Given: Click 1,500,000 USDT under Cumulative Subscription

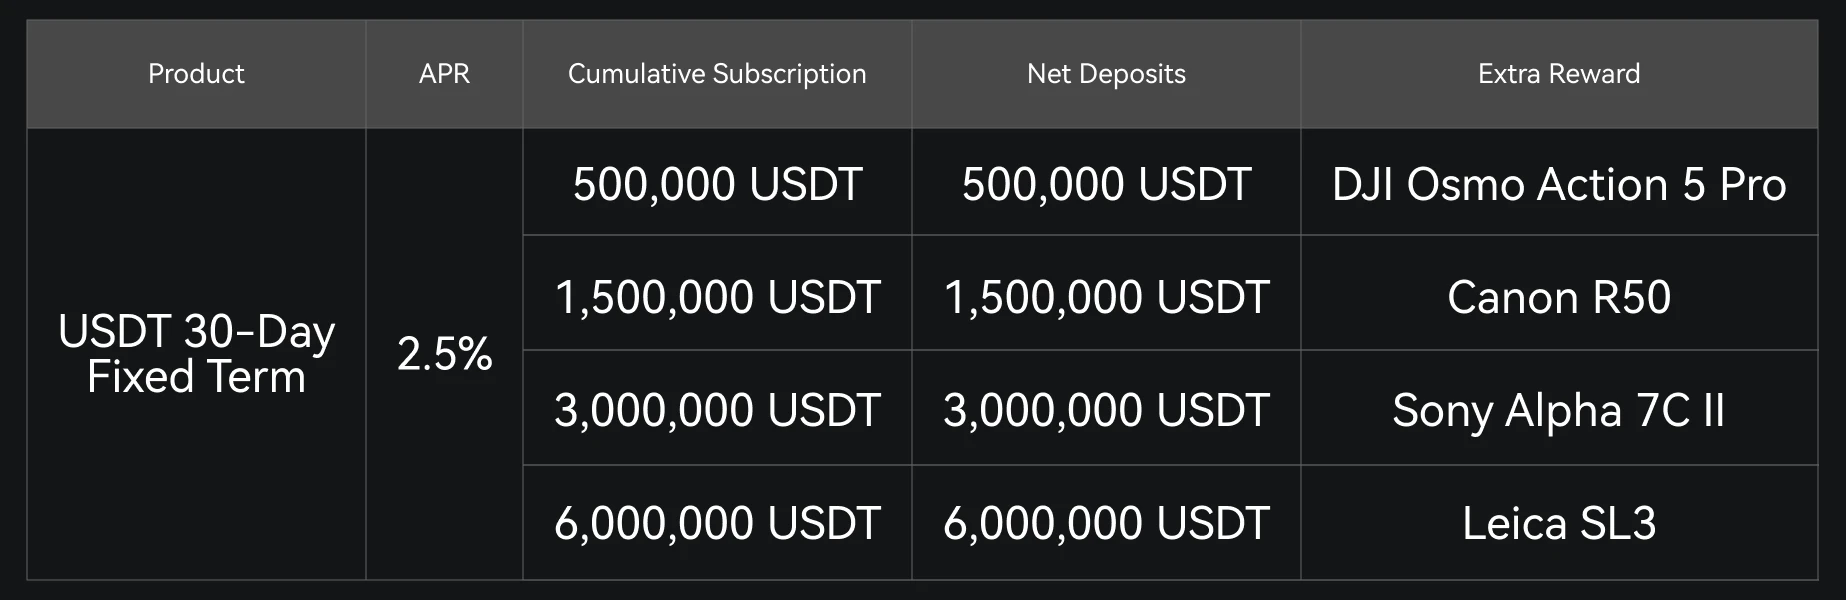Looking at the screenshot, I should (x=717, y=298).
